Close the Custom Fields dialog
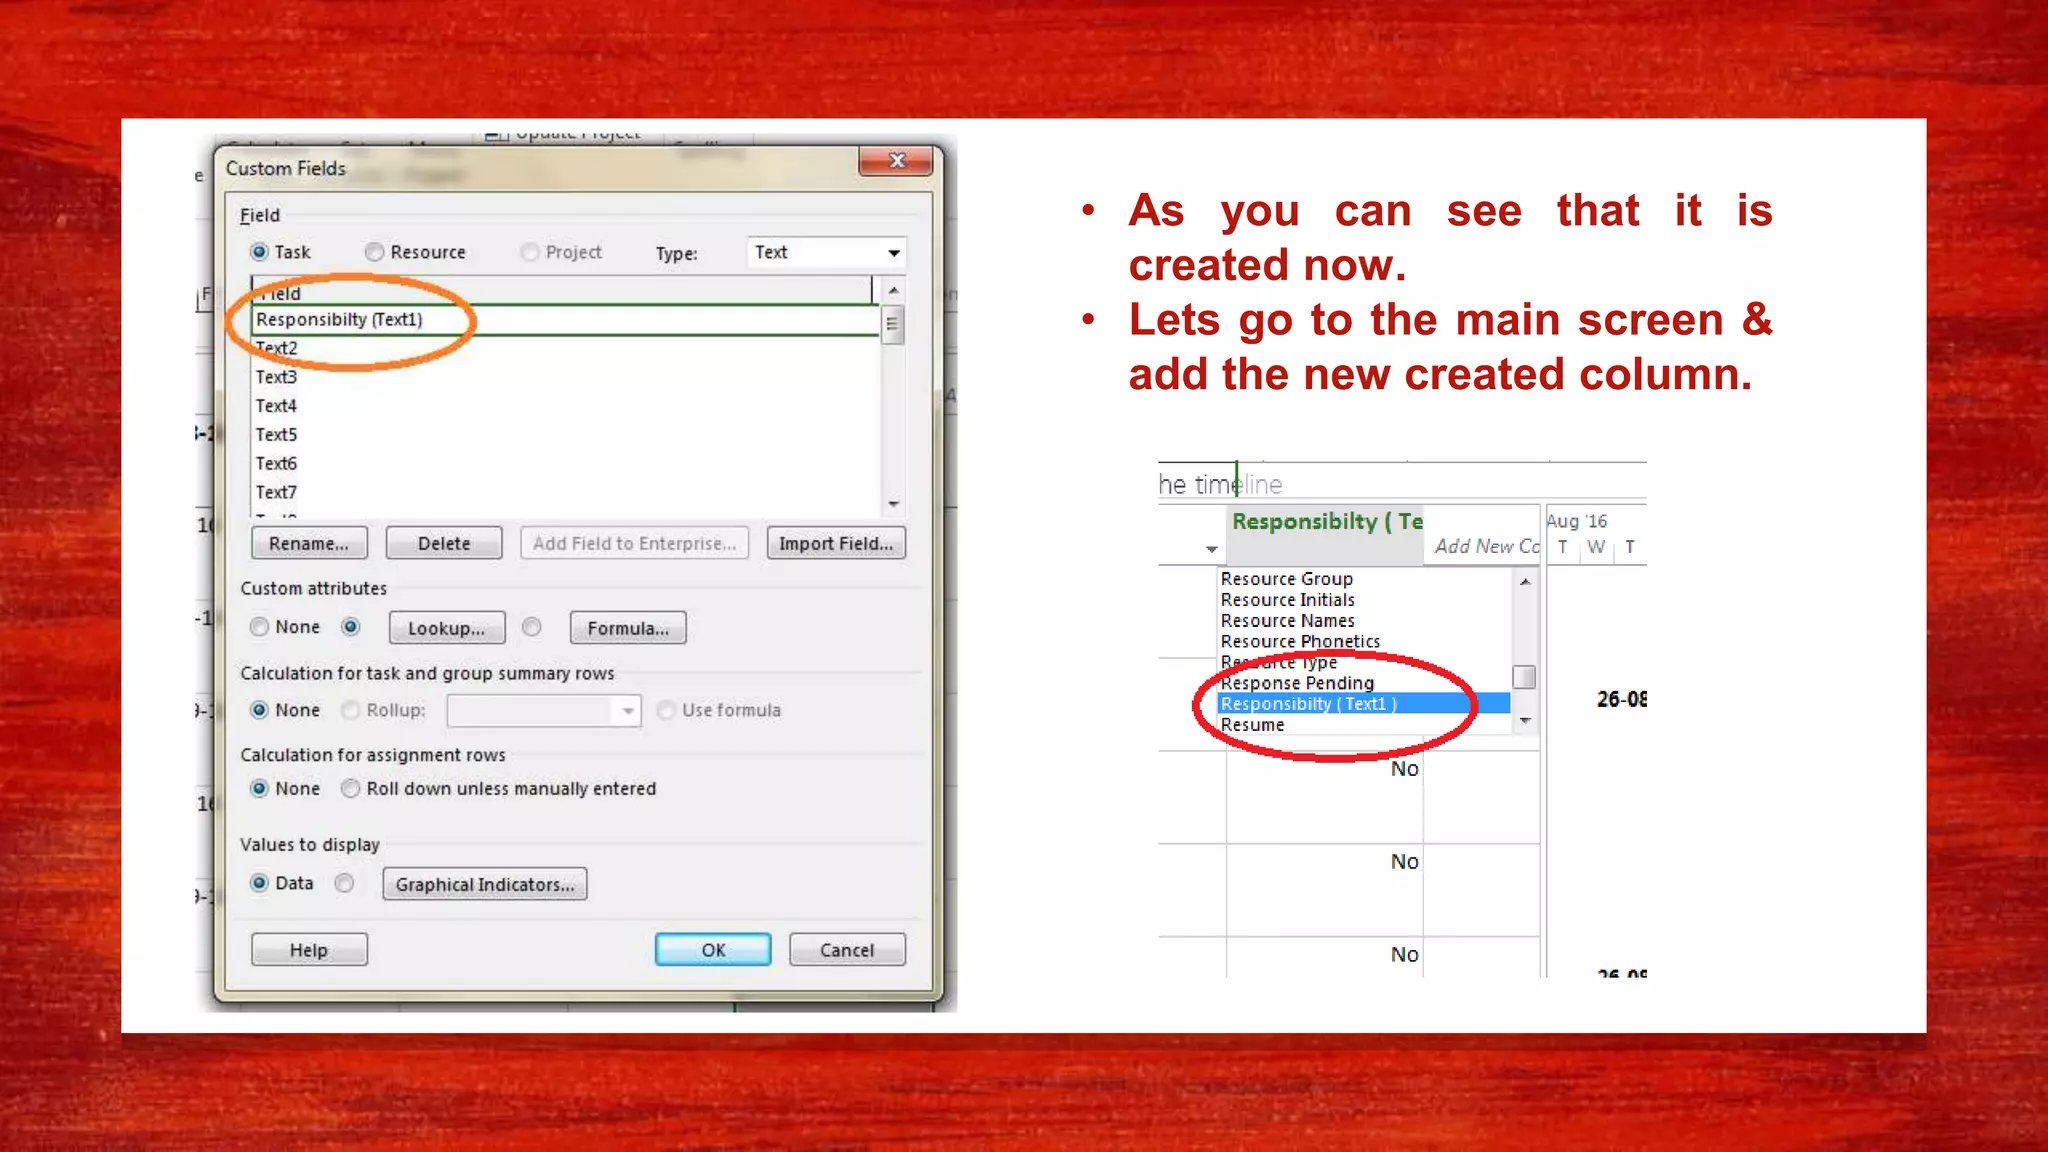The image size is (2048, 1152). 896,161
